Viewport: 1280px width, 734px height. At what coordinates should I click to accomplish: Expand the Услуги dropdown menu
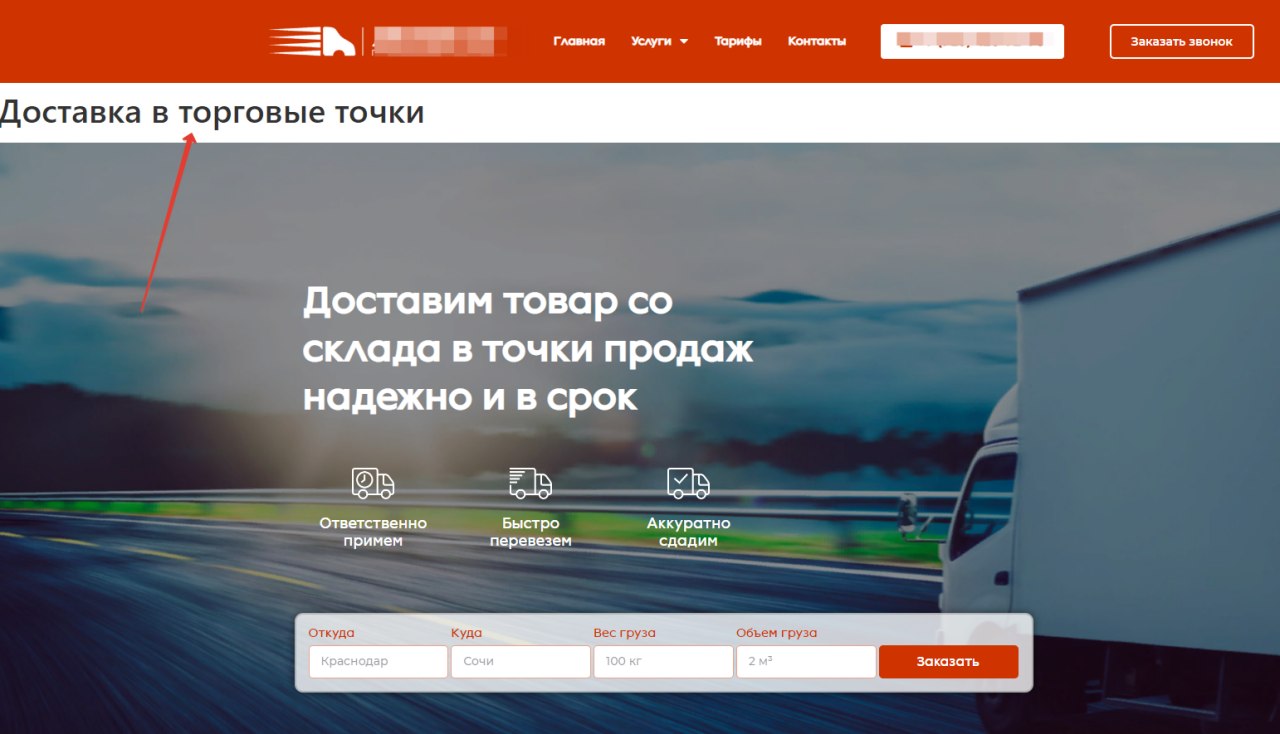pos(659,42)
